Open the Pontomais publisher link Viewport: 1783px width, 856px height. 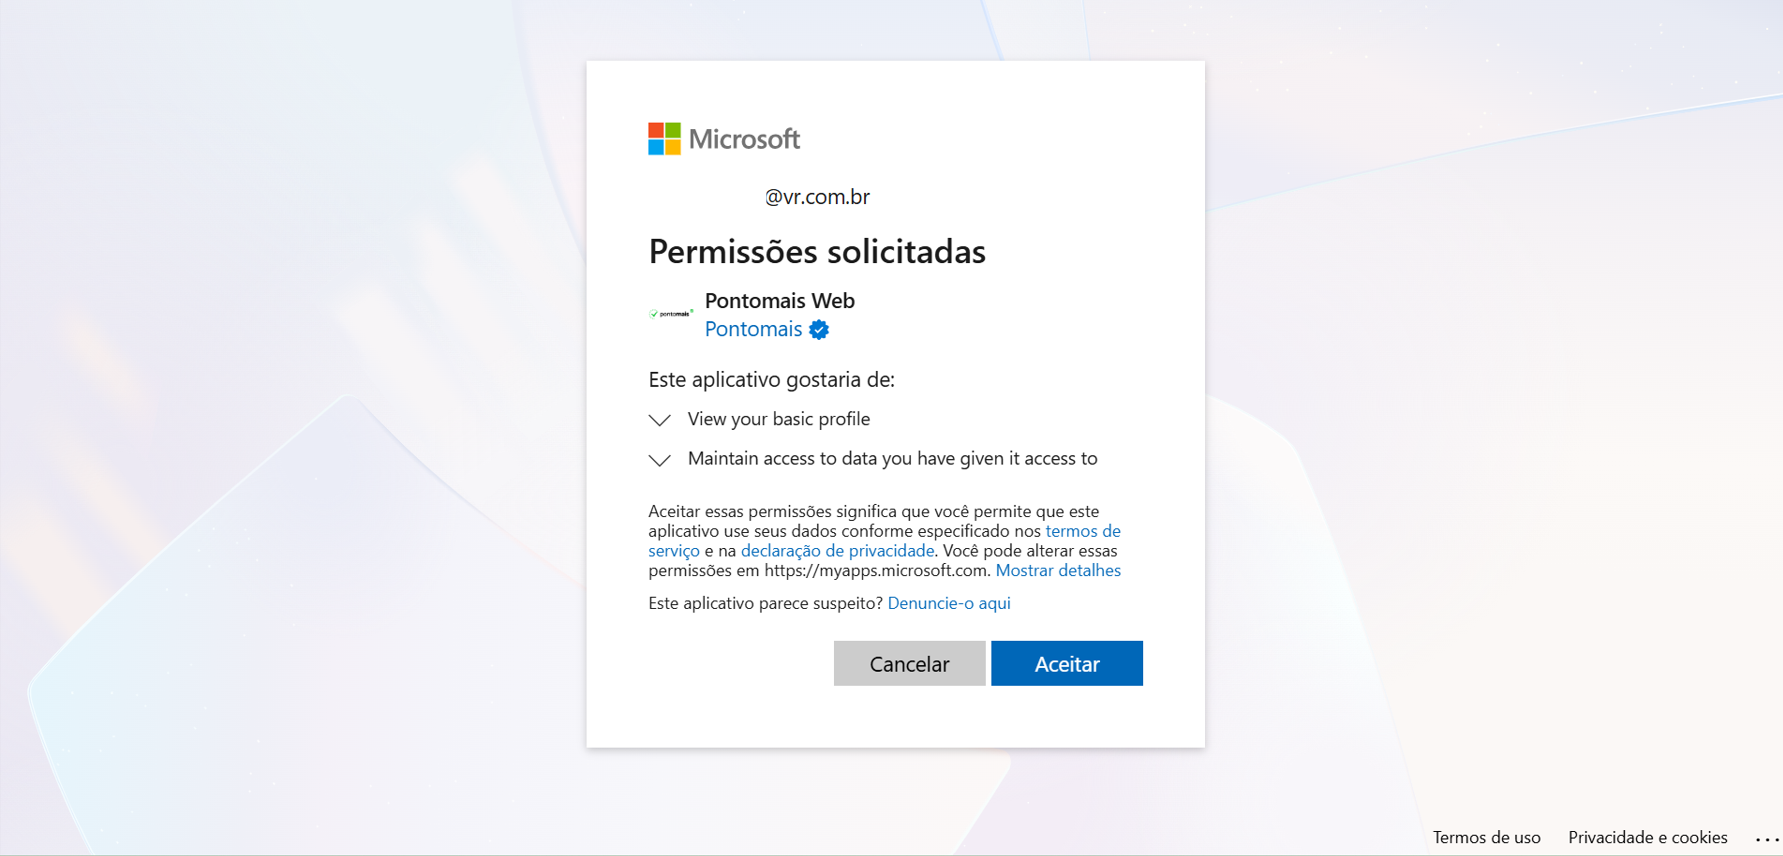click(753, 329)
